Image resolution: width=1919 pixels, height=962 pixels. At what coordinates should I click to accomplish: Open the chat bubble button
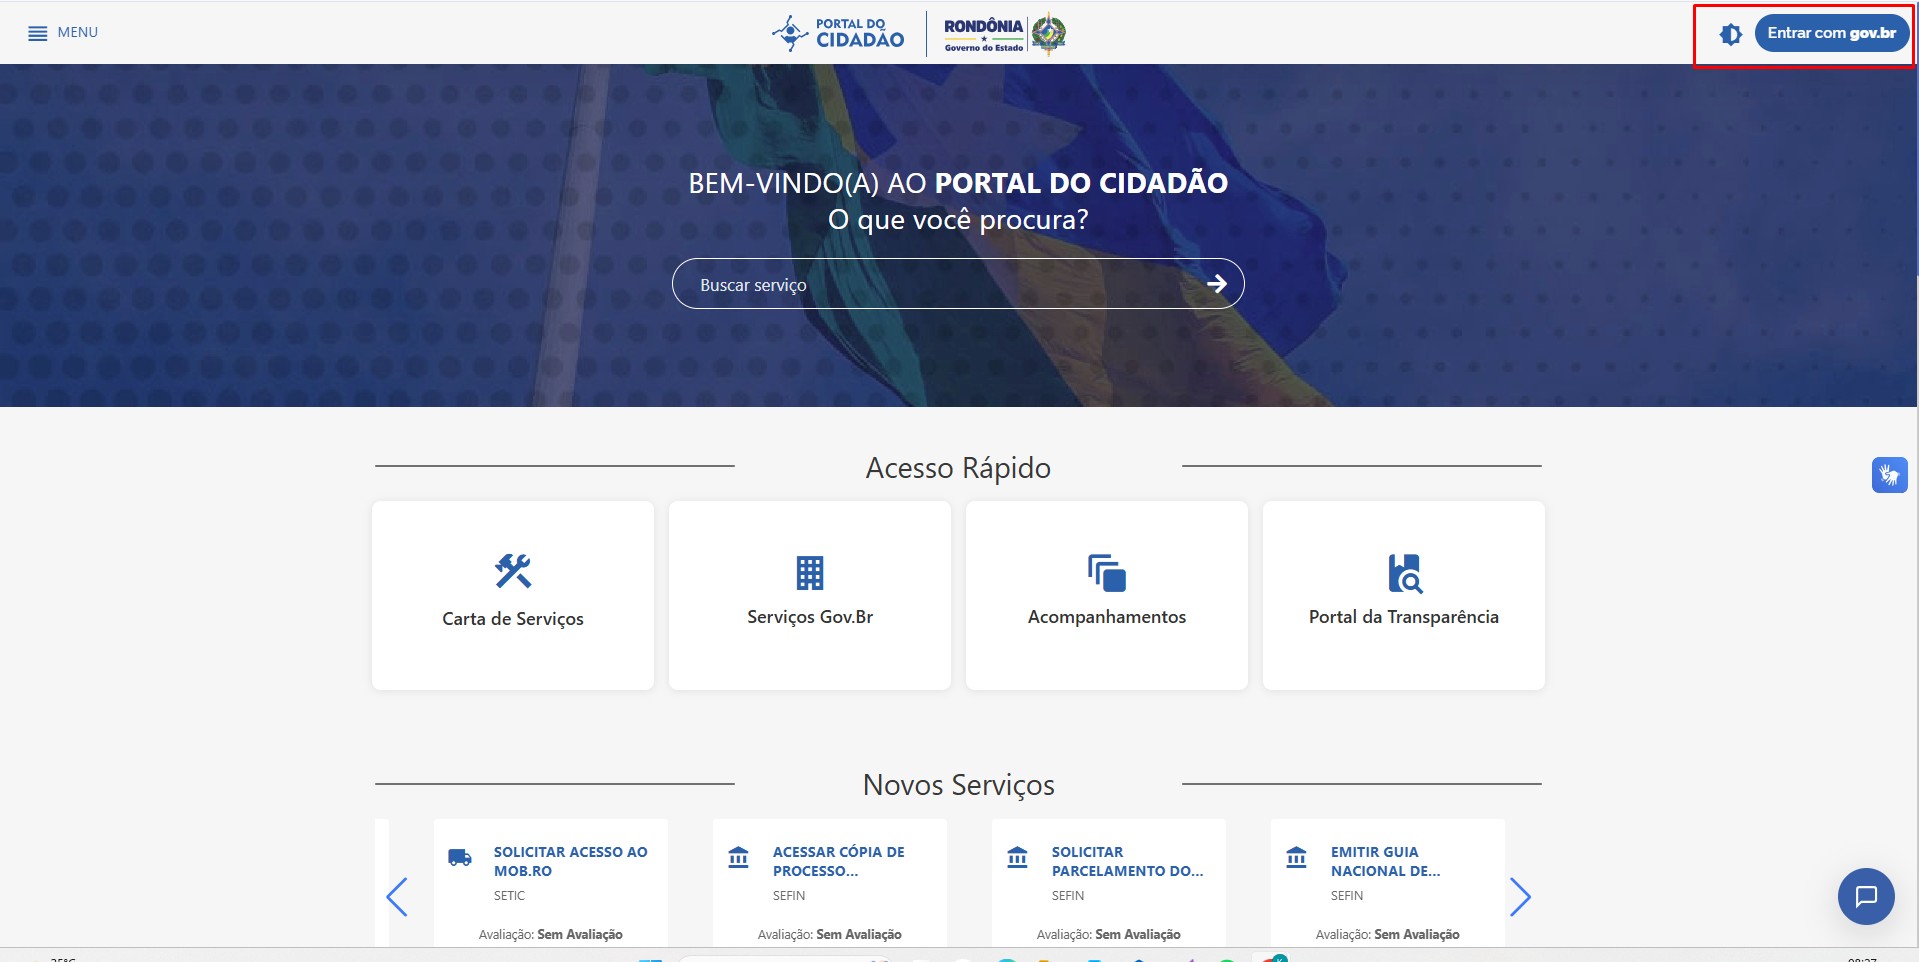[x=1865, y=896]
